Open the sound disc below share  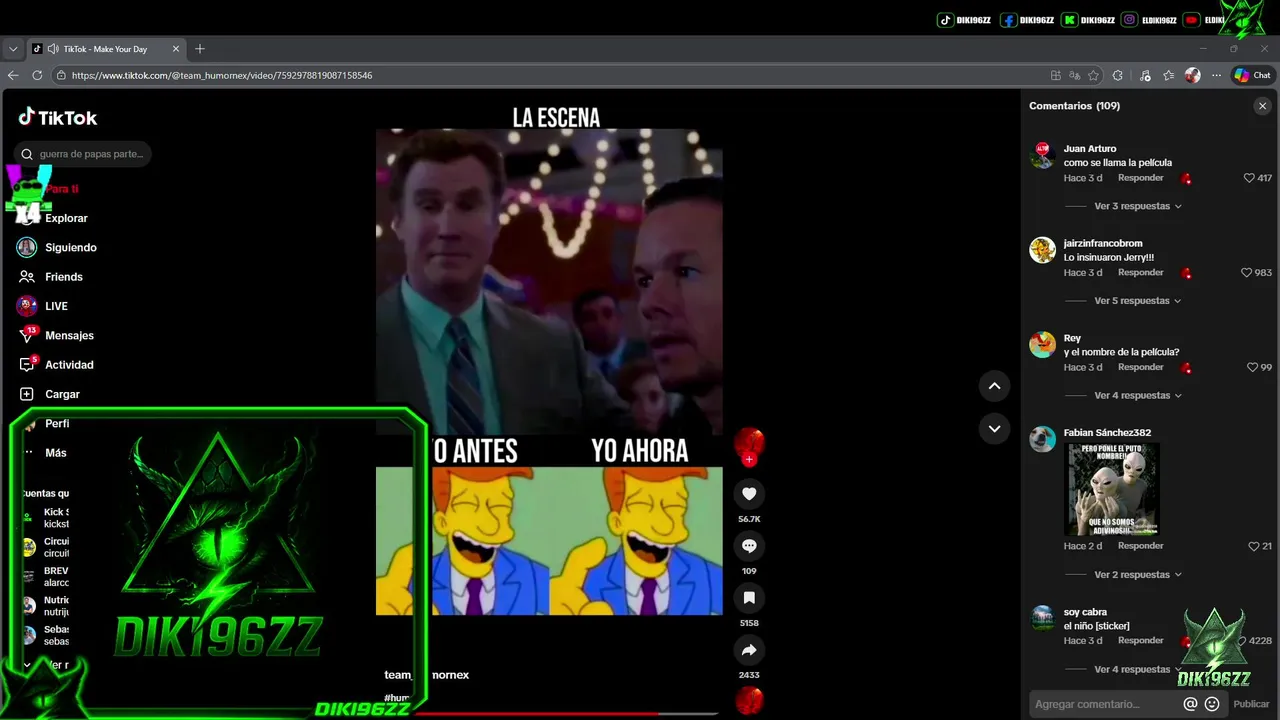click(x=749, y=702)
